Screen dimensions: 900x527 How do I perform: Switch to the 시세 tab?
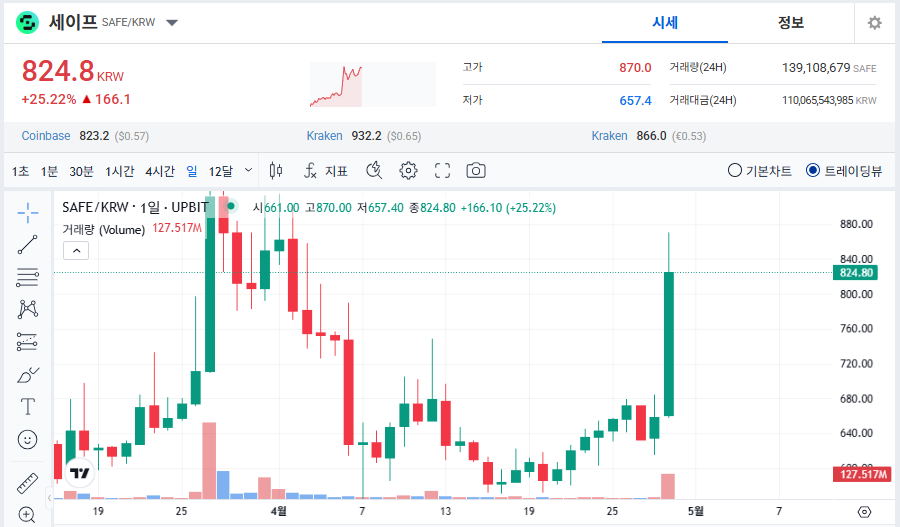[665, 23]
